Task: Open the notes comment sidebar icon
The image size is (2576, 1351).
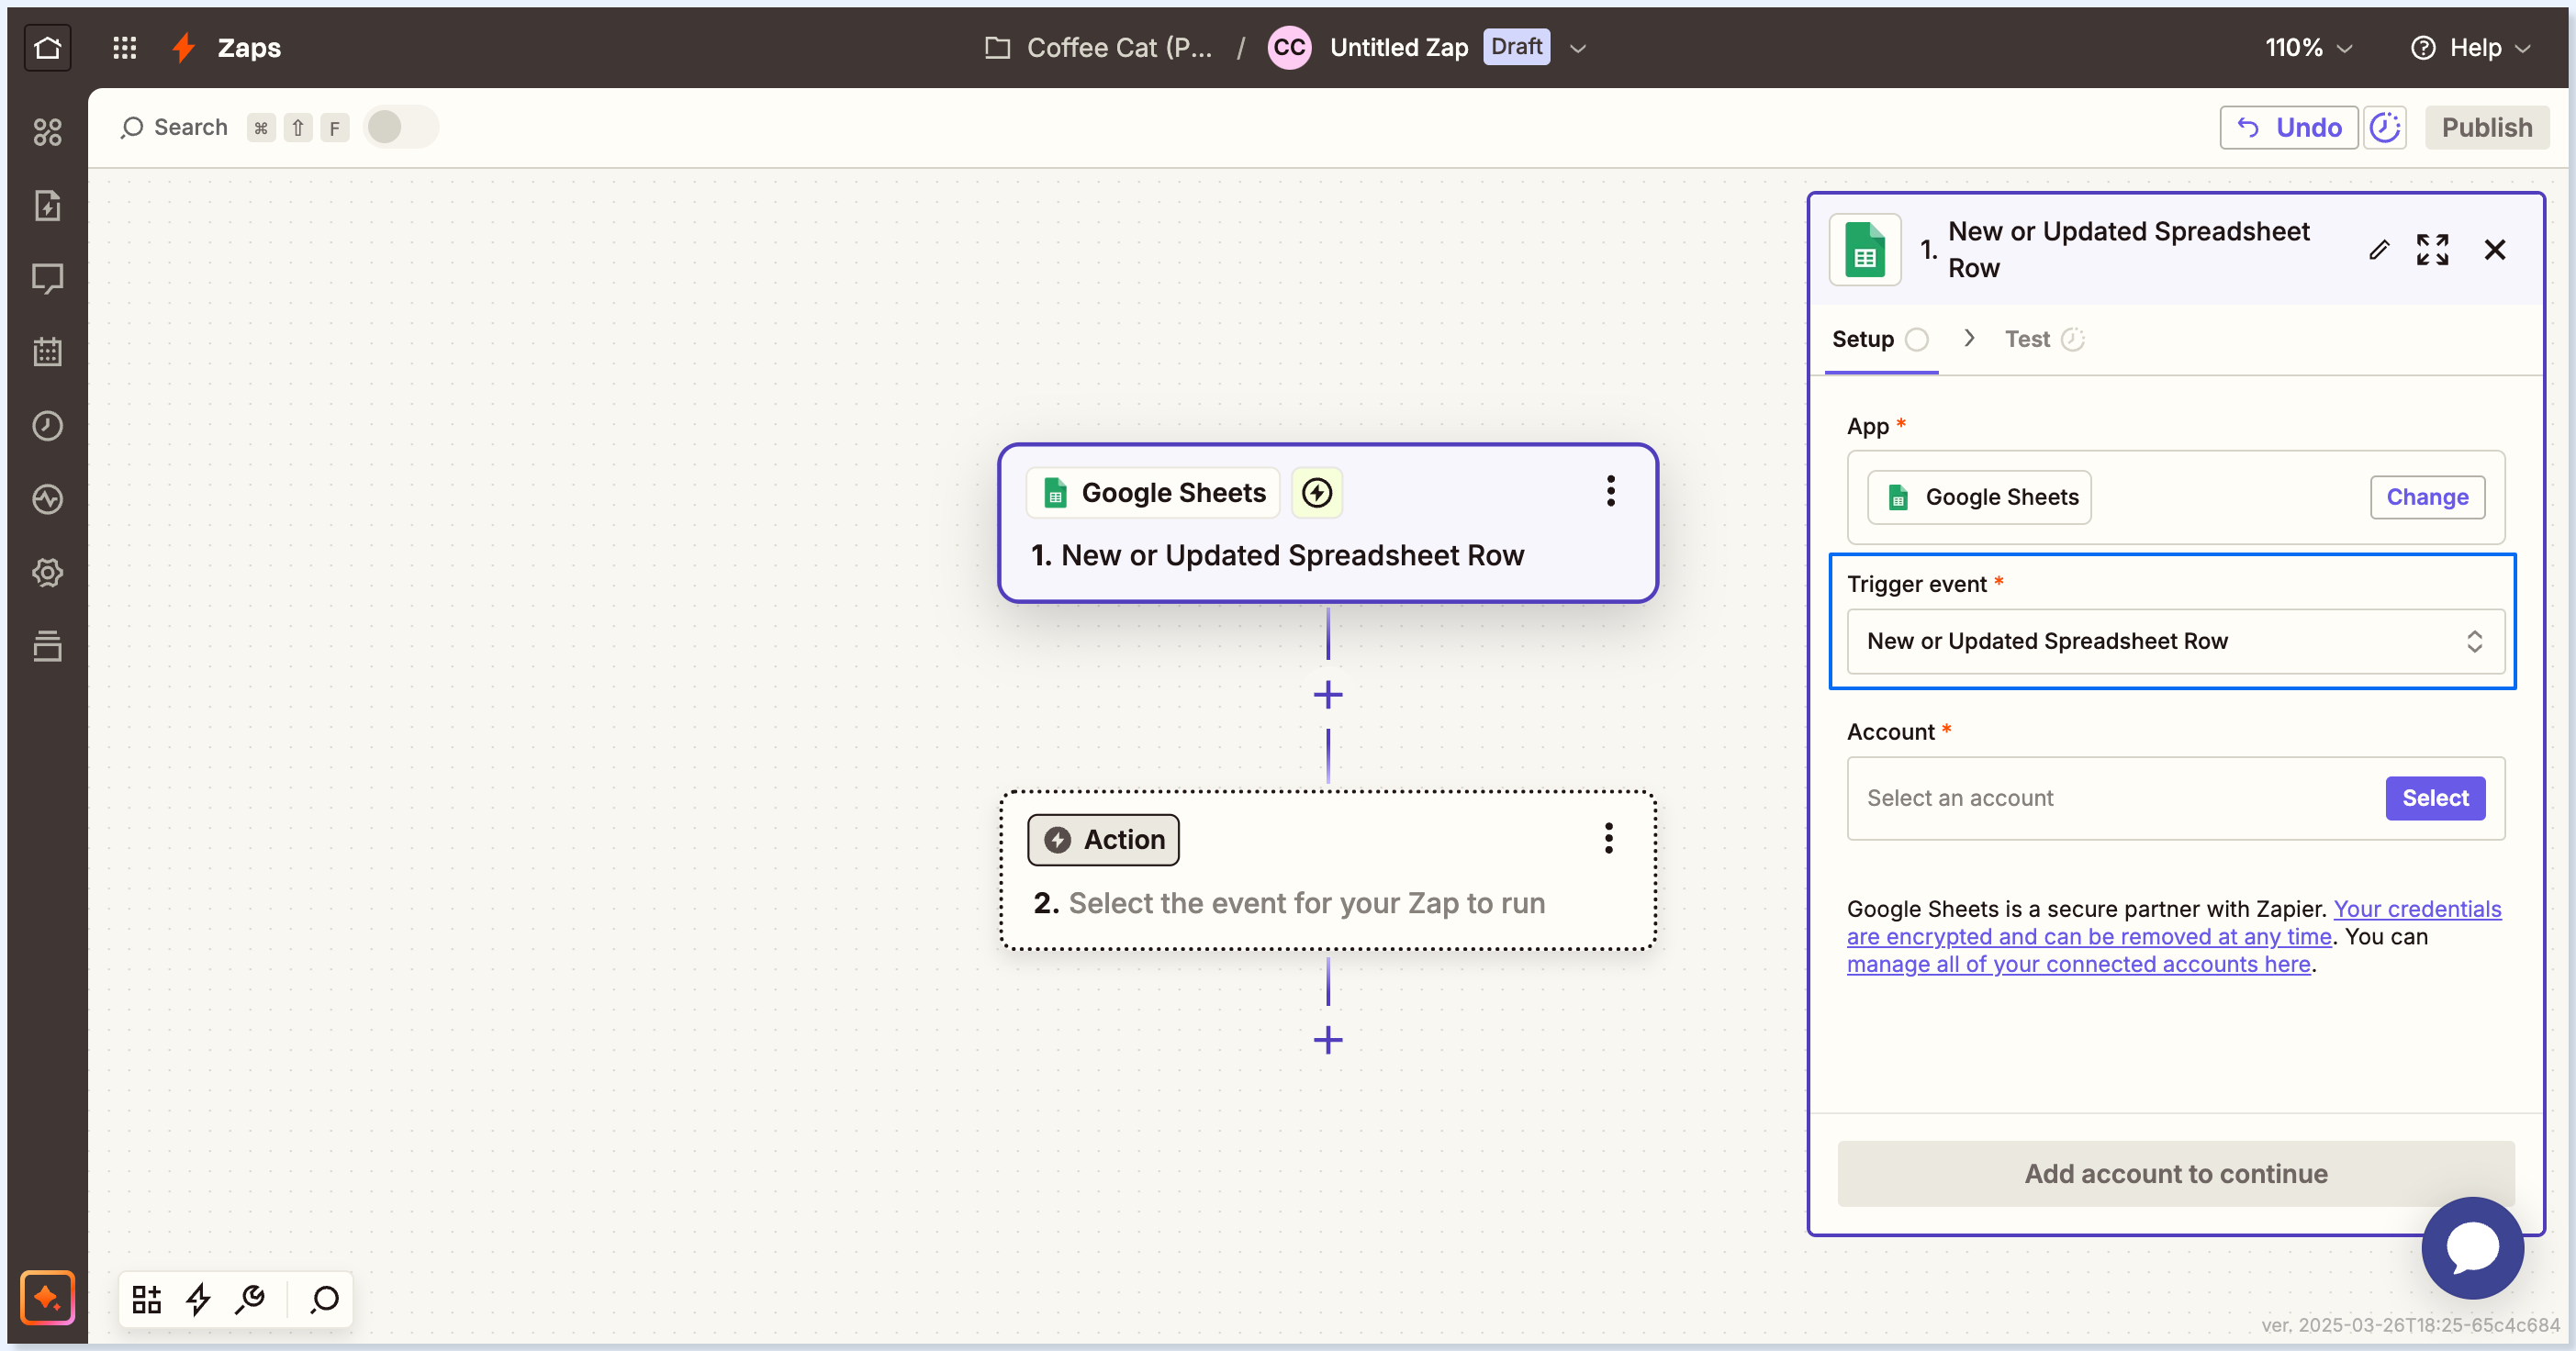Action: pyautogui.click(x=47, y=279)
